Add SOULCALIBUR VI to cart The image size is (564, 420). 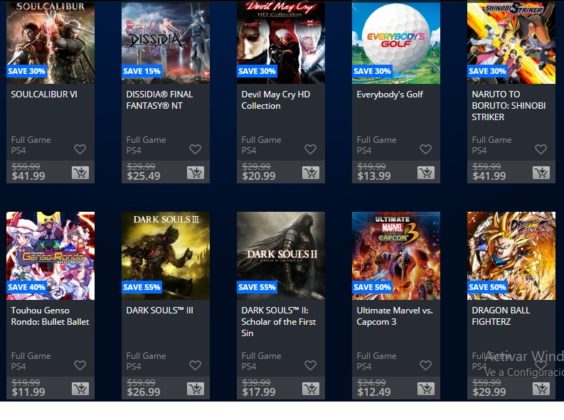click(x=80, y=173)
